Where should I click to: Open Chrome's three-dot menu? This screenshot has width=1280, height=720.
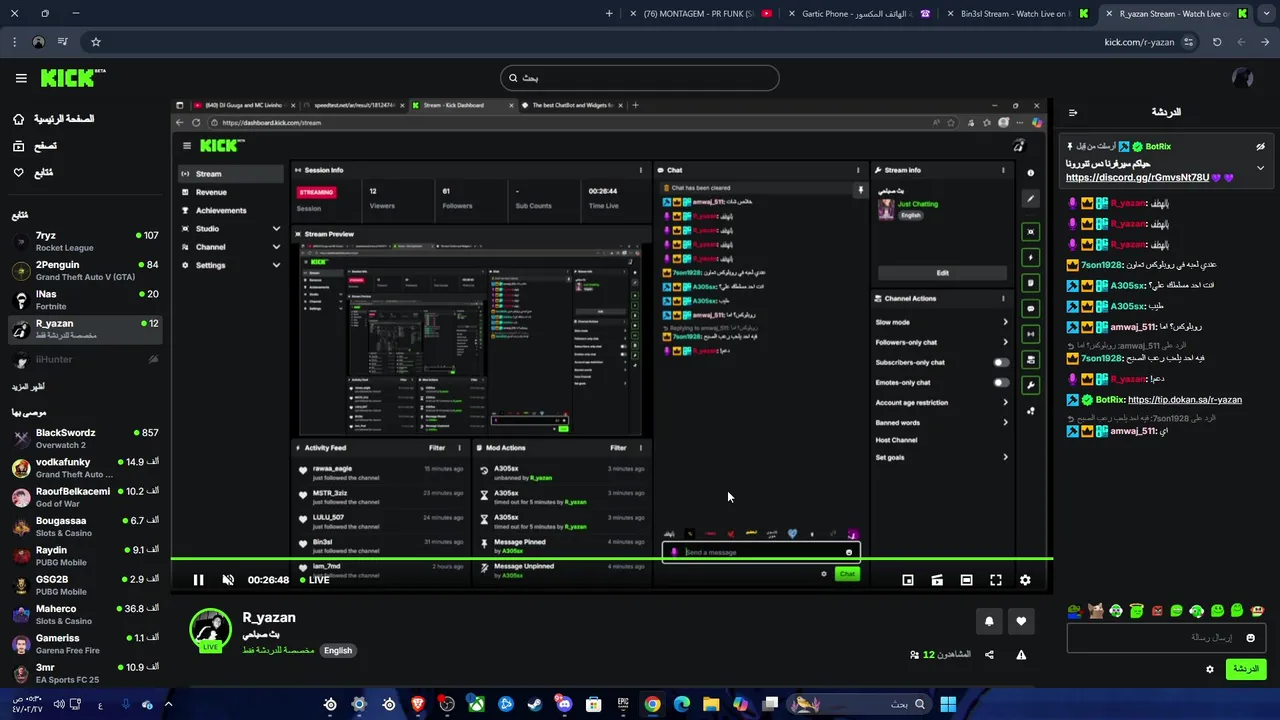[14, 42]
